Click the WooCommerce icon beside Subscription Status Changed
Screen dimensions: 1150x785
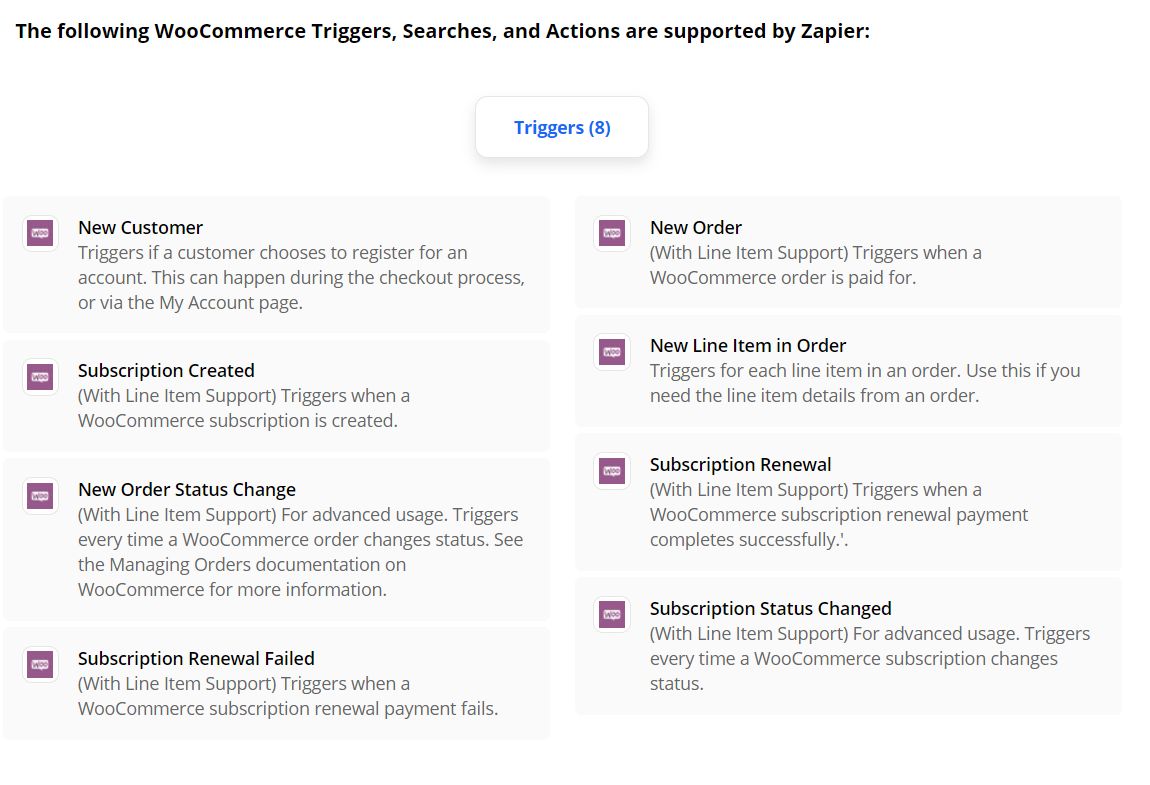(612, 615)
